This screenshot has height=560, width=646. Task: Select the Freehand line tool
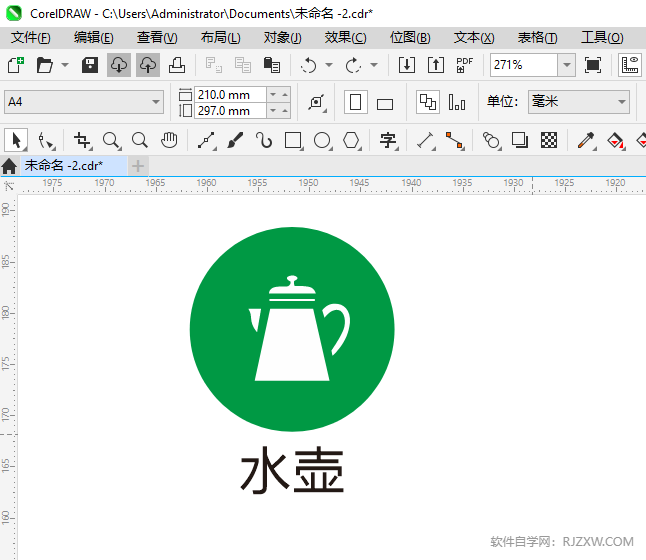tap(206, 141)
